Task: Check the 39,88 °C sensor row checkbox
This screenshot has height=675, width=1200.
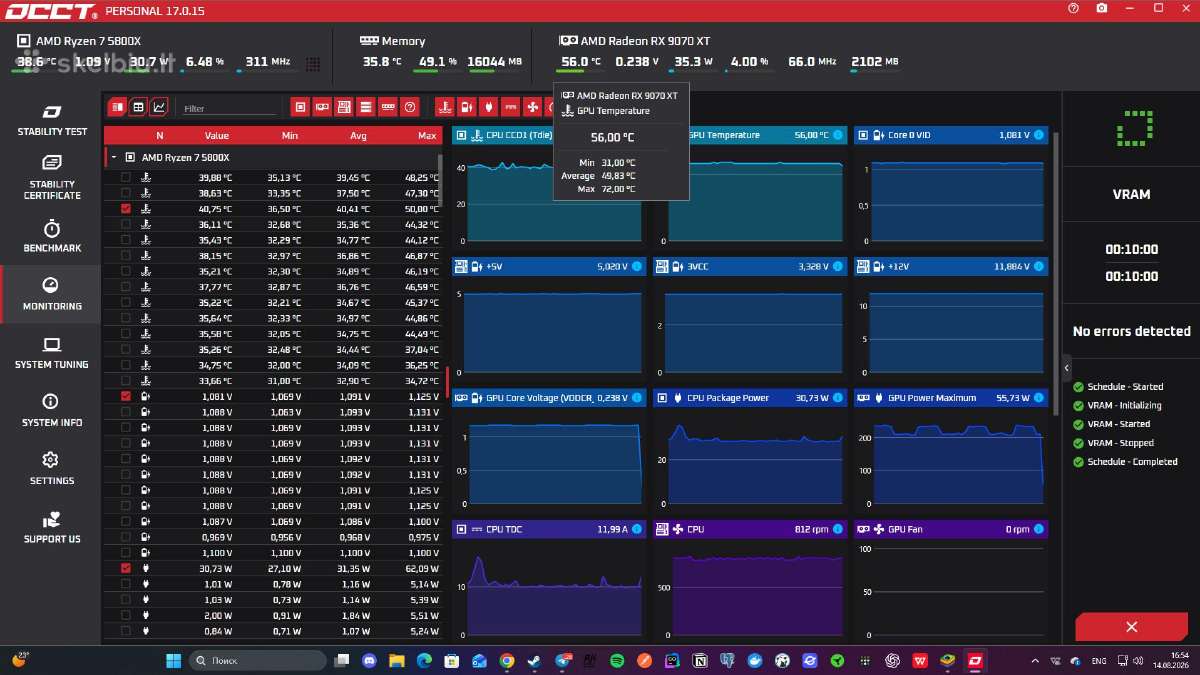Action: click(126, 177)
